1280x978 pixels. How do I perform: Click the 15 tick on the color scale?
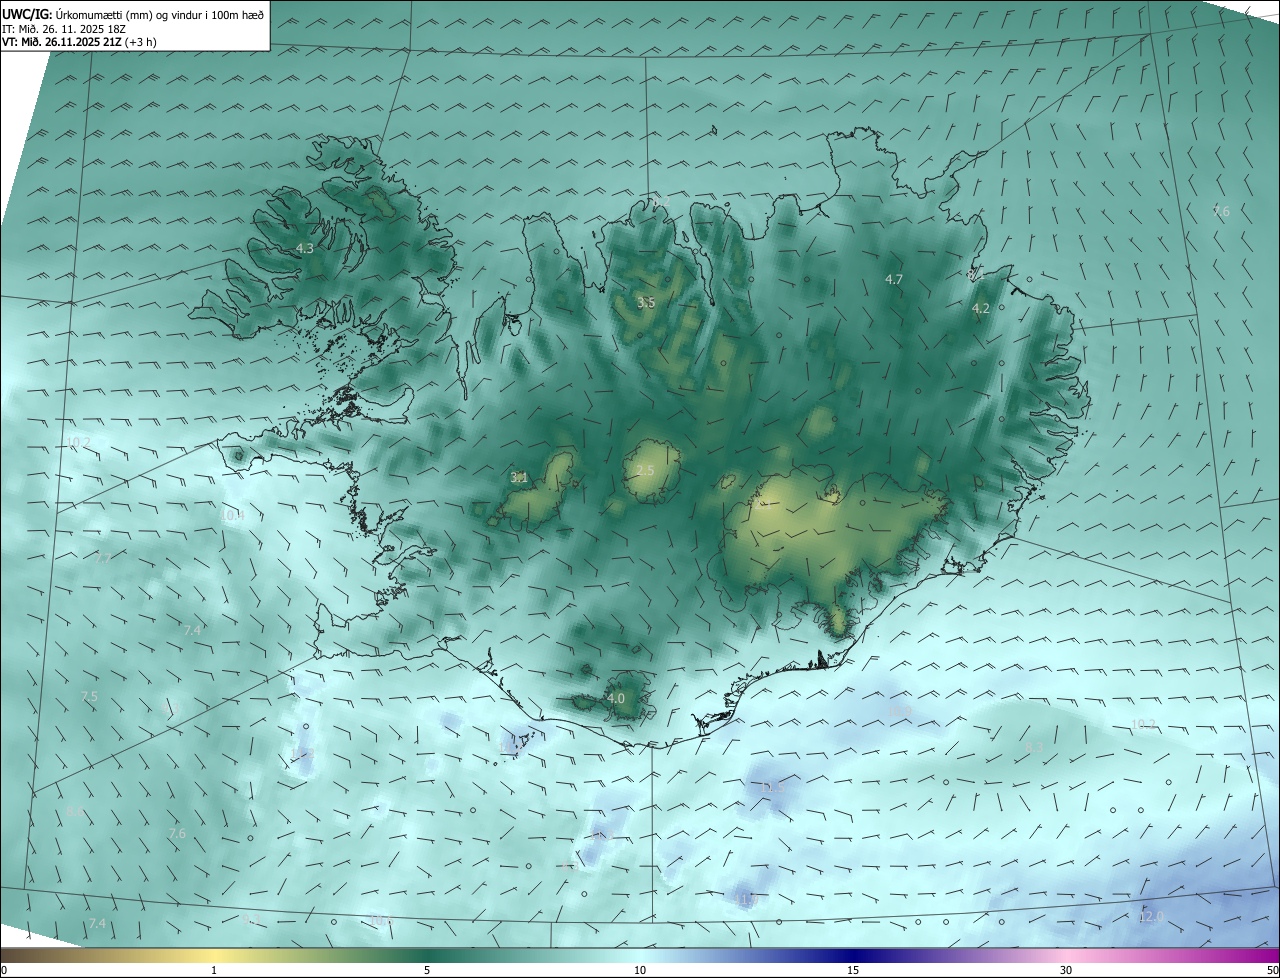(853, 970)
